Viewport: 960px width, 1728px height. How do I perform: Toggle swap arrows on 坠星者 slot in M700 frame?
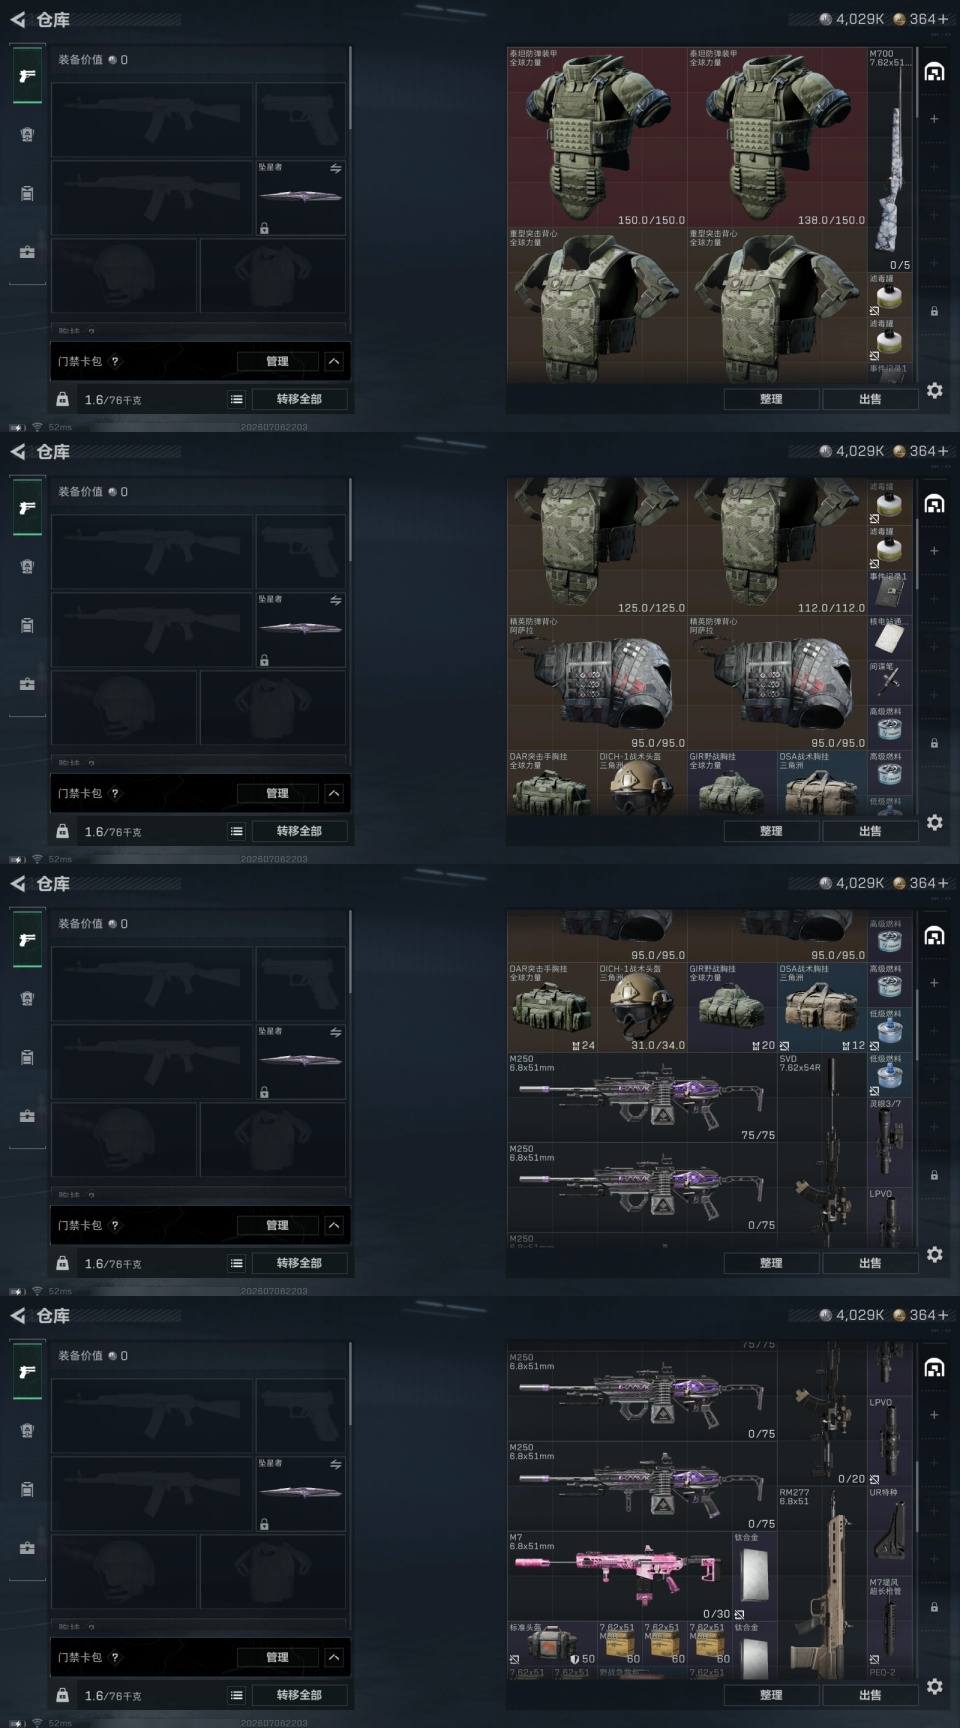(335, 169)
